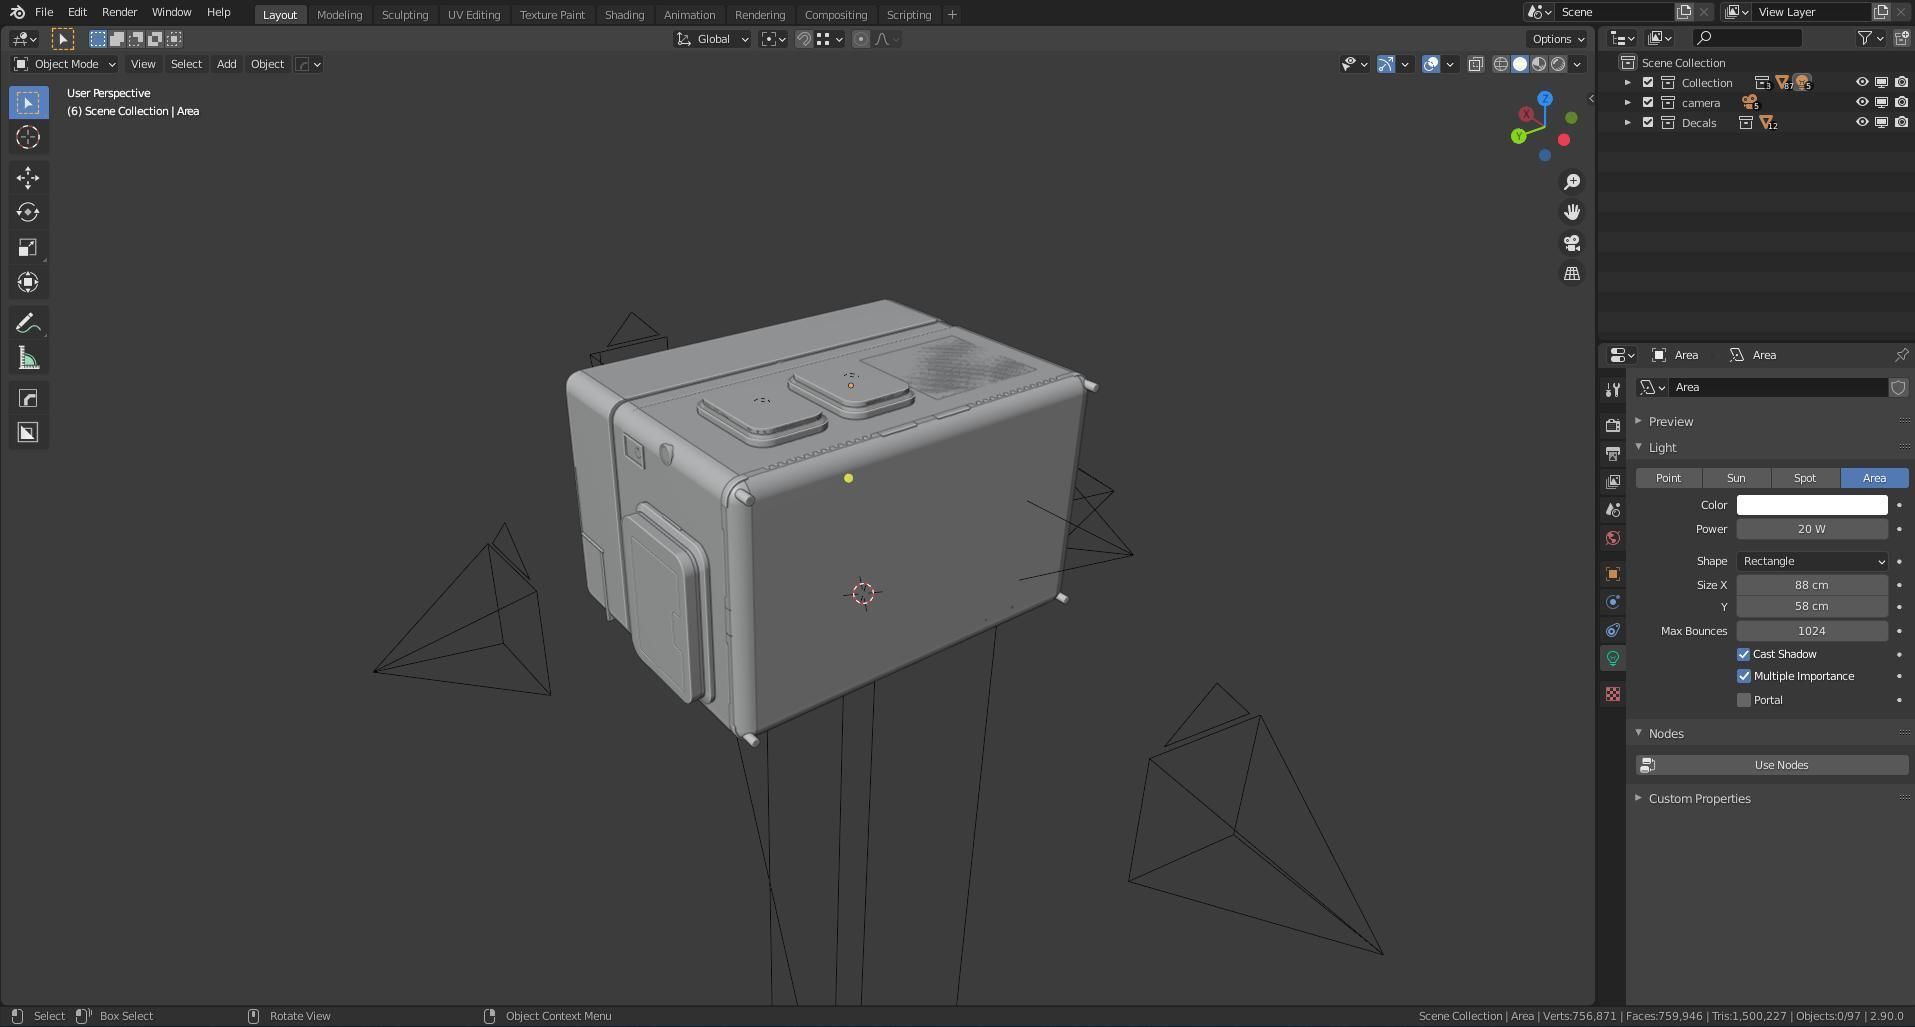This screenshot has height=1027, width=1915.
Task: Click the Zoom viewport icon
Action: pyautogui.click(x=1572, y=181)
